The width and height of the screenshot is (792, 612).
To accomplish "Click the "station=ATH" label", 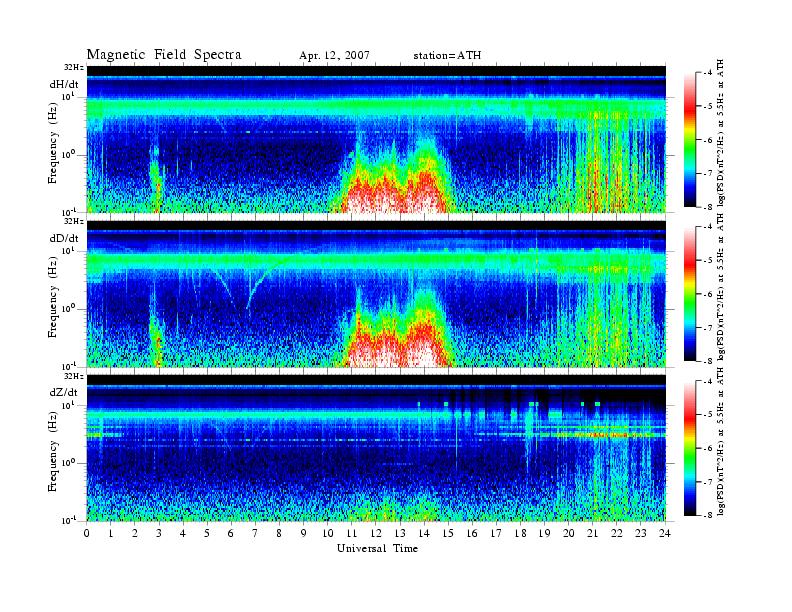I will point(447,56).
